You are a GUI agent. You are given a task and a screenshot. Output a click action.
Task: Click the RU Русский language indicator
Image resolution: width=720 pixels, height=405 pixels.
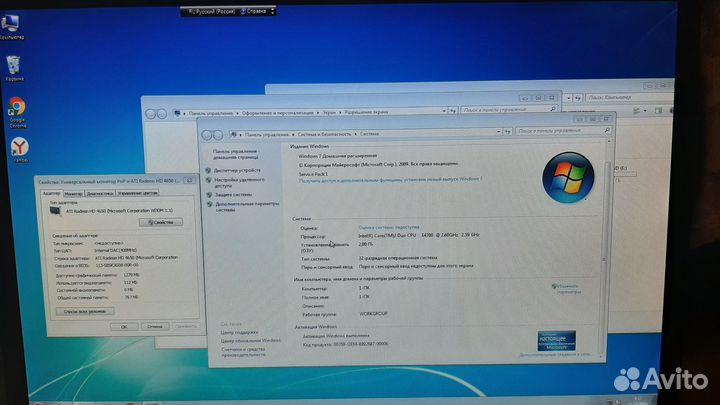click(212, 11)
